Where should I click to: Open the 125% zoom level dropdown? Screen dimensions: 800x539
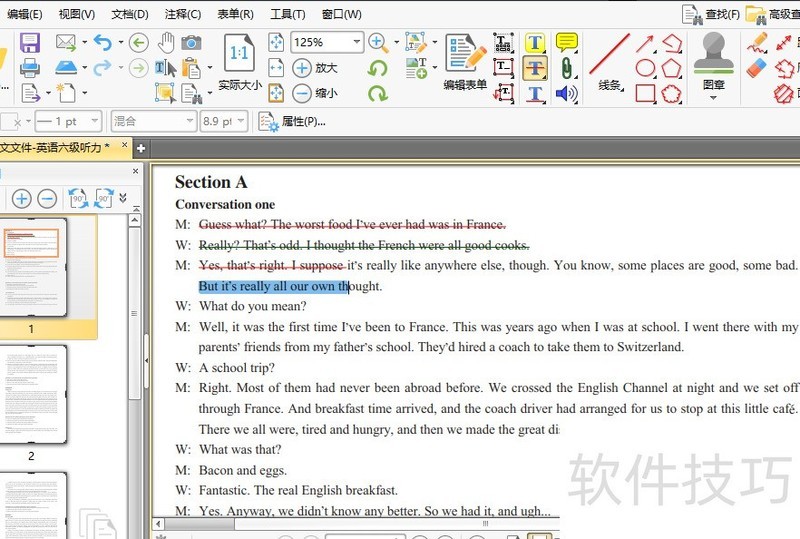pos(356,42)
